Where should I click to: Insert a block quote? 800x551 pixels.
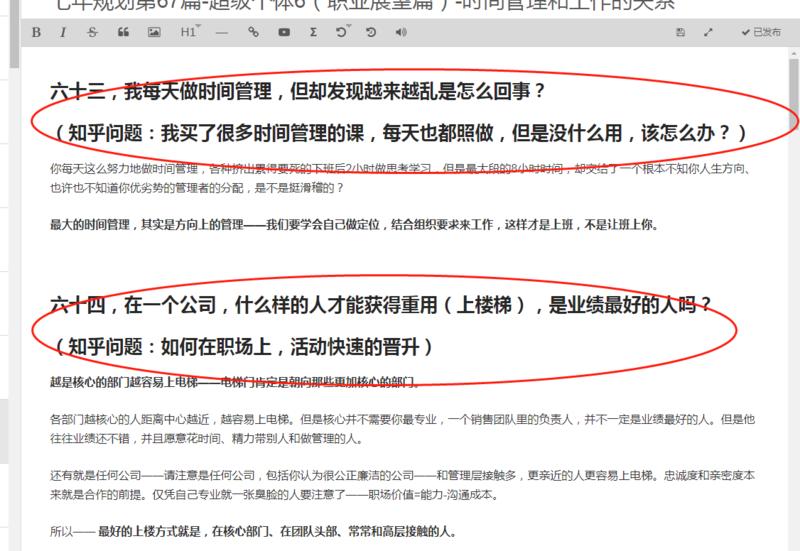(123, 32)
